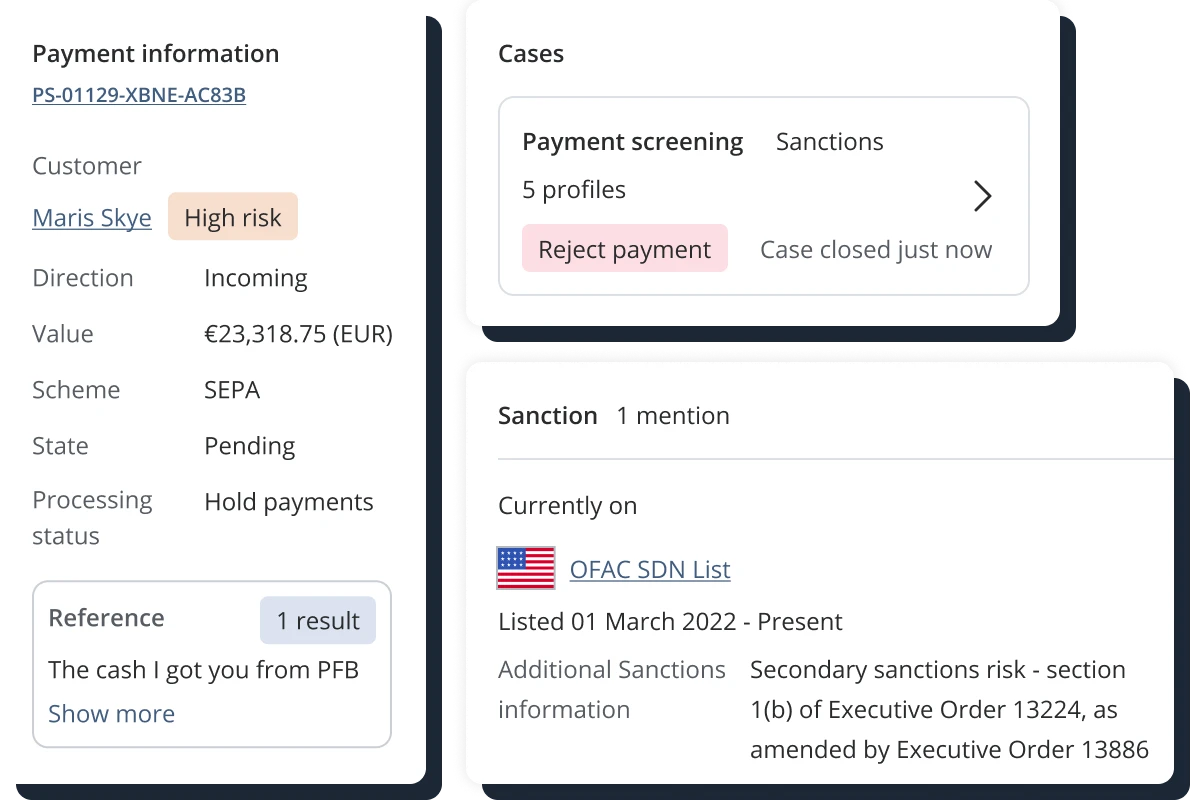This screenshot has height=800, width=1200.
Task: Click the 1 result badge
Action: (318, 621)
